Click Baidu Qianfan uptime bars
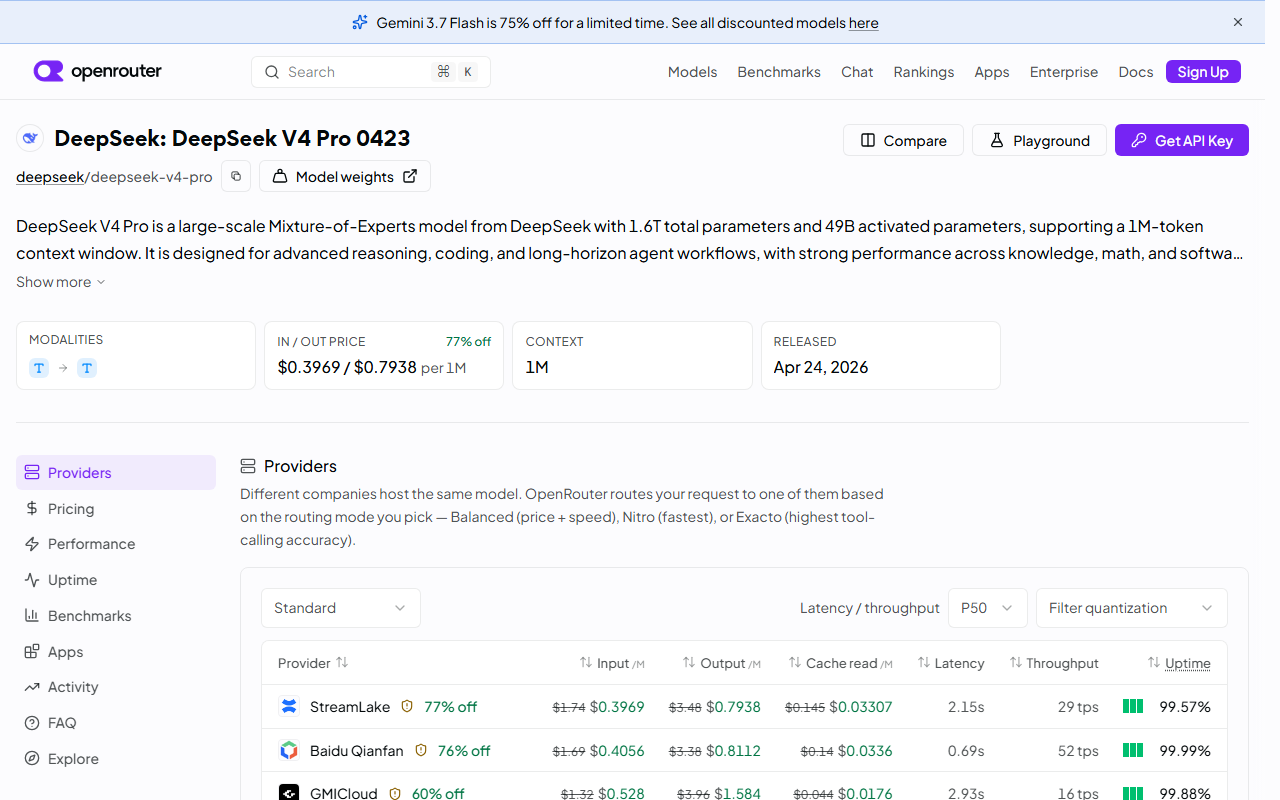The width and height of the screenshot is (1280, 800). (x=1133, y=750)
